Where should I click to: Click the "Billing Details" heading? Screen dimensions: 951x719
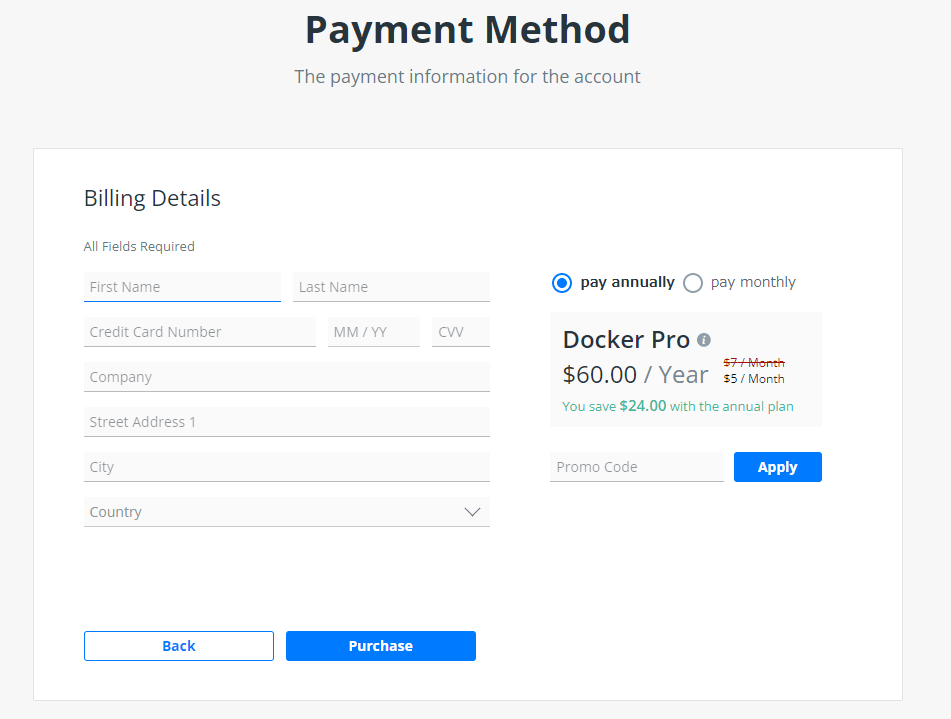pos(152,198)
